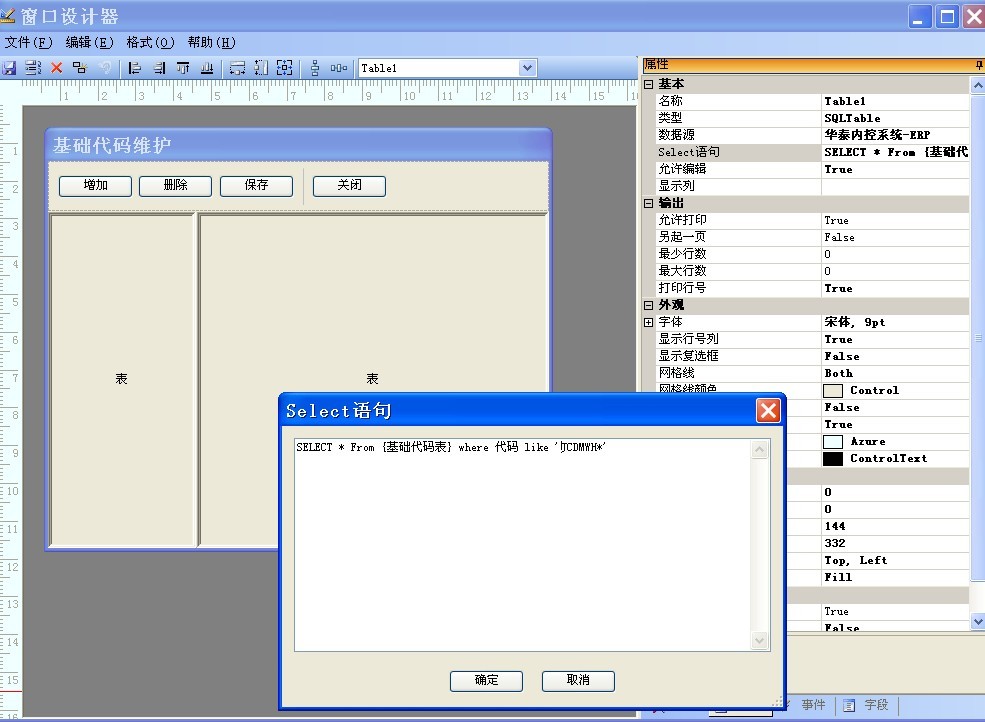Click 取消 in the Select语句 dialog
The height and width of the screenshot is (722, 985).
point(578,680)
